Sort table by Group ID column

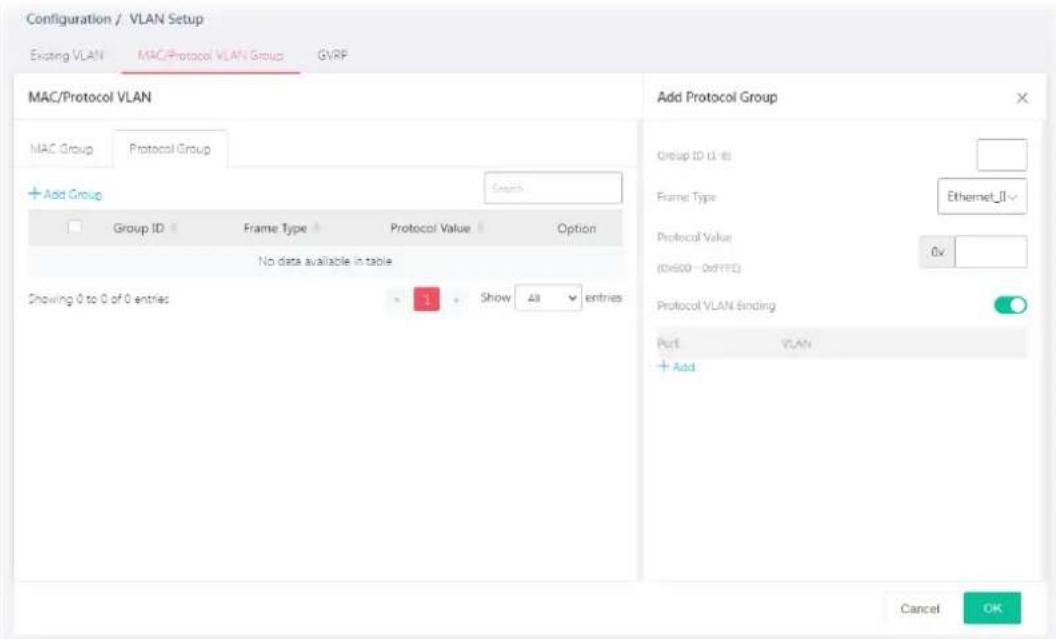click(x=144, y=228)
